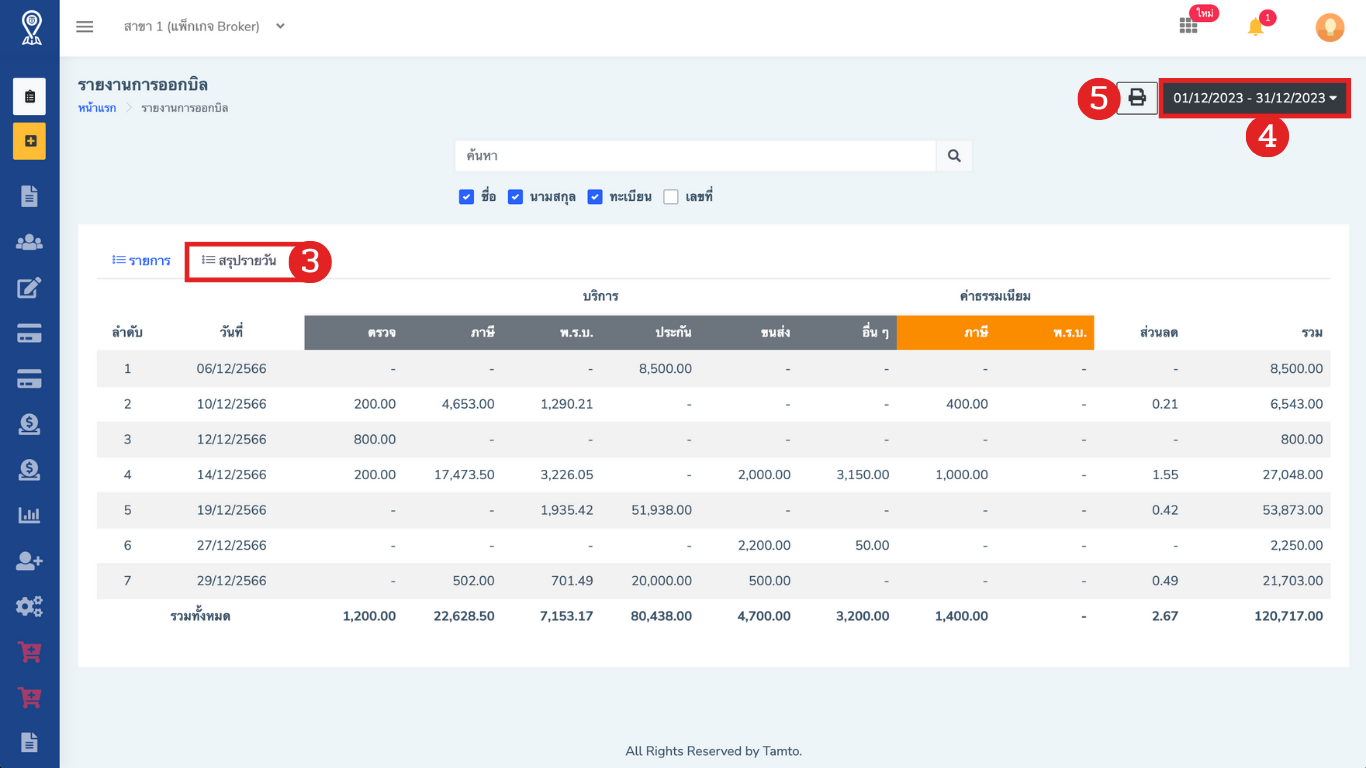Click the print report button
Image resolution: width=1366 pixels, height=768 pixels.
coord(1137,98)
